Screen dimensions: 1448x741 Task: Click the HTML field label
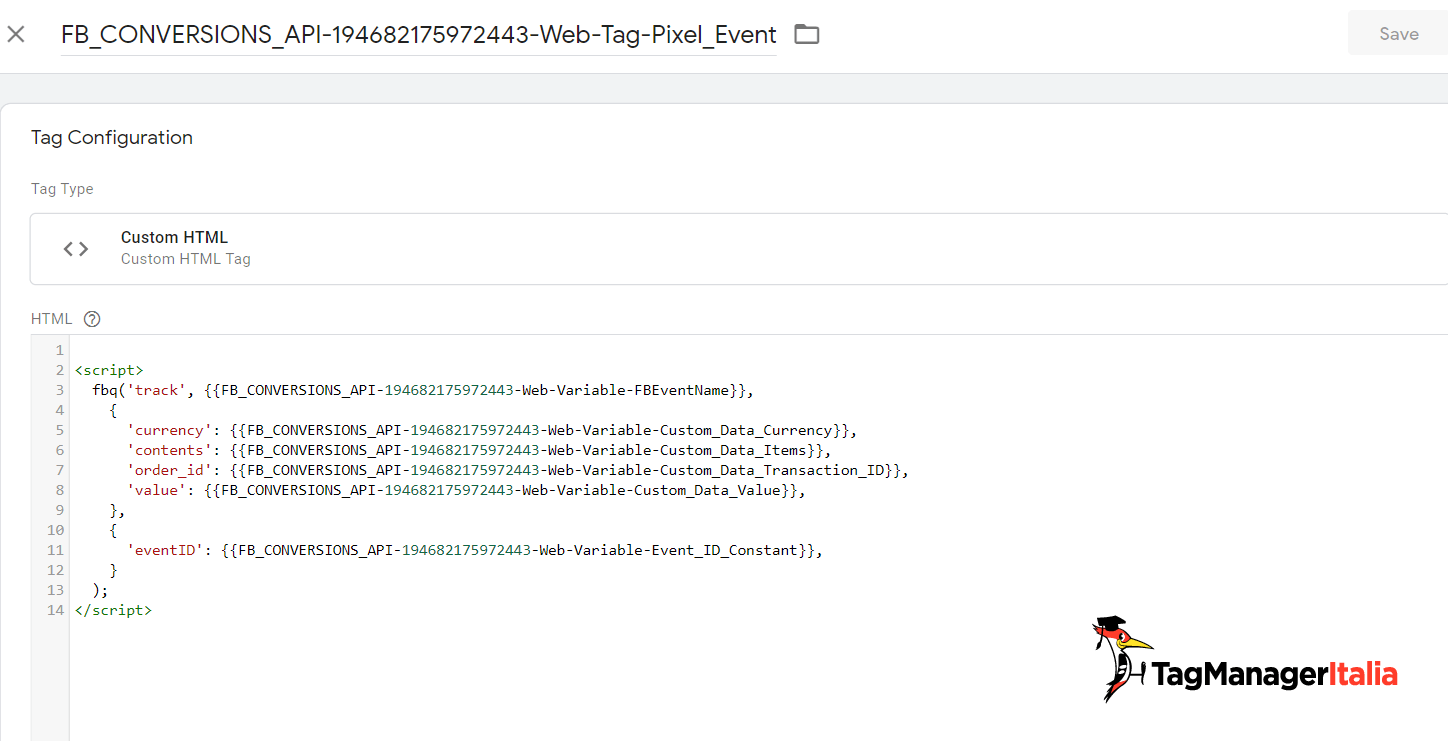point(52,319)
